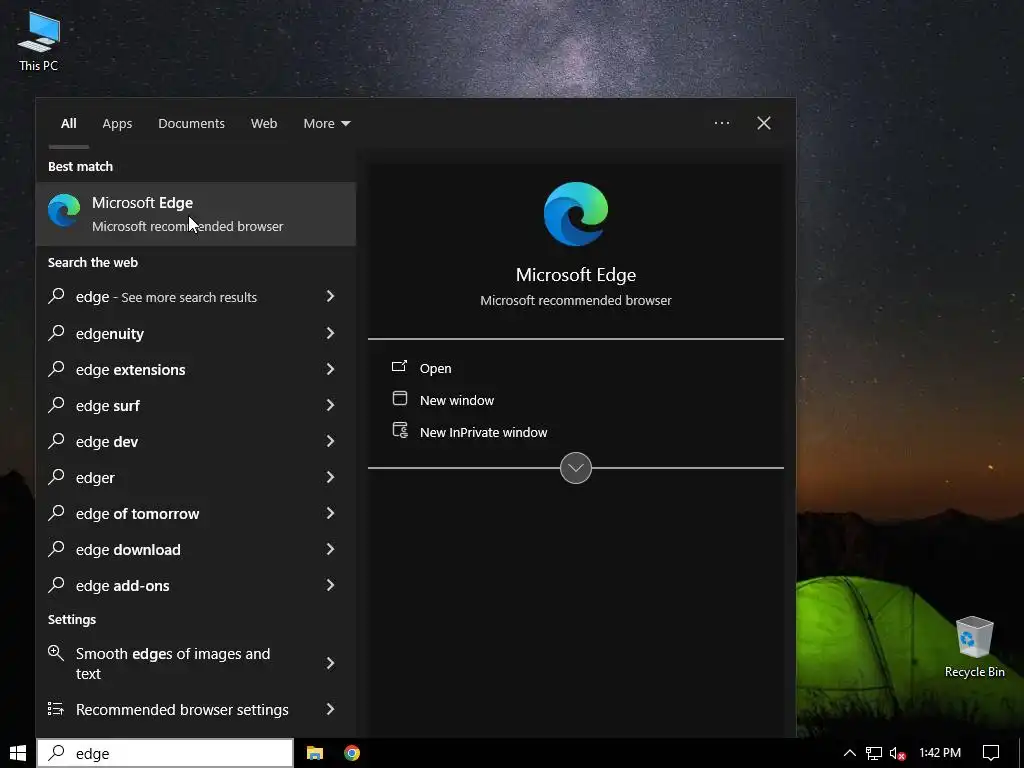
Task: Launch File Explorer from taskbar
Action: coord(315,753)
